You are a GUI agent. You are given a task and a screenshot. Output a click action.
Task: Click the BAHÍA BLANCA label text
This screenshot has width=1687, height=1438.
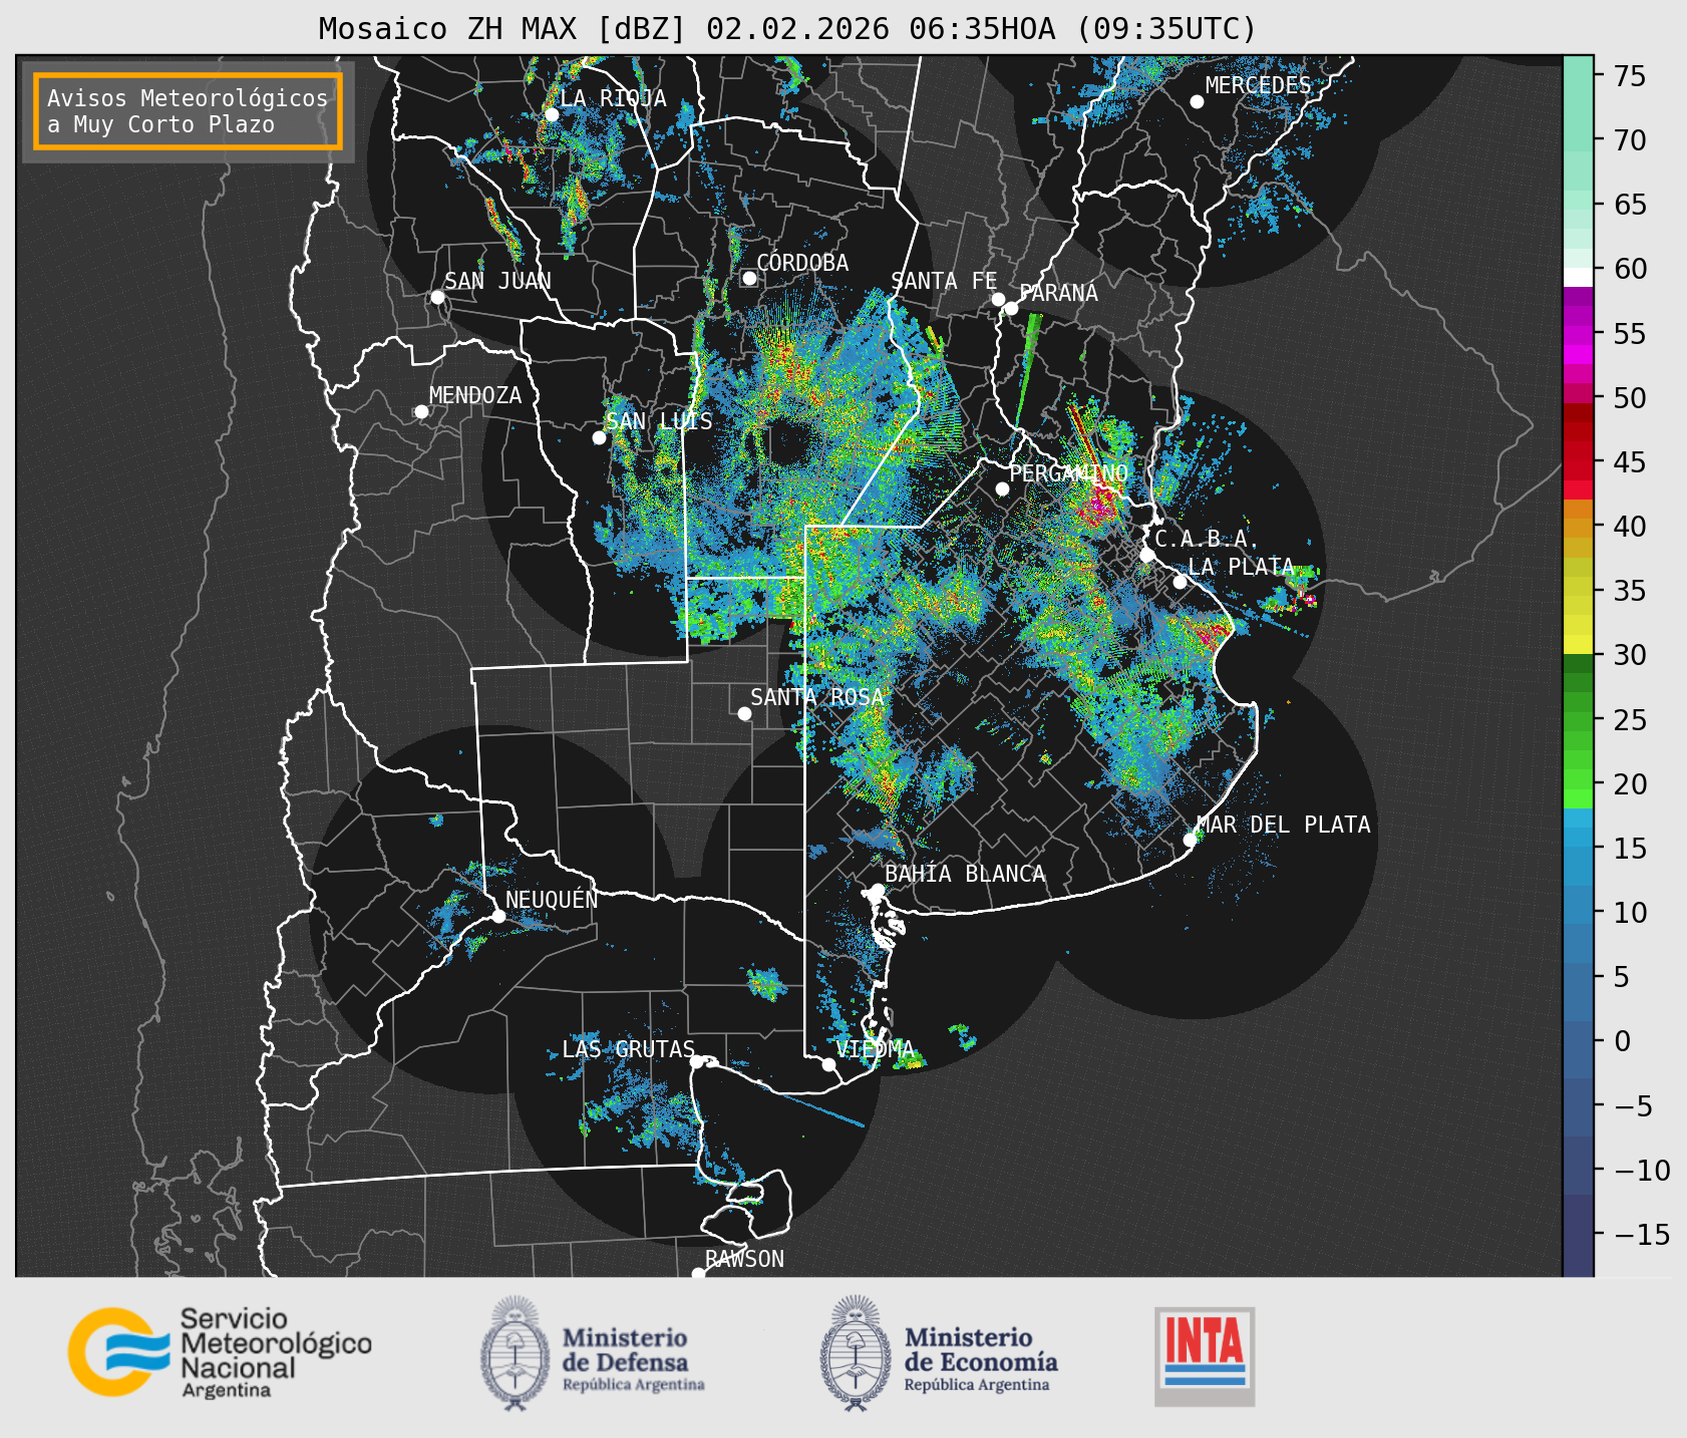(965, 874)
